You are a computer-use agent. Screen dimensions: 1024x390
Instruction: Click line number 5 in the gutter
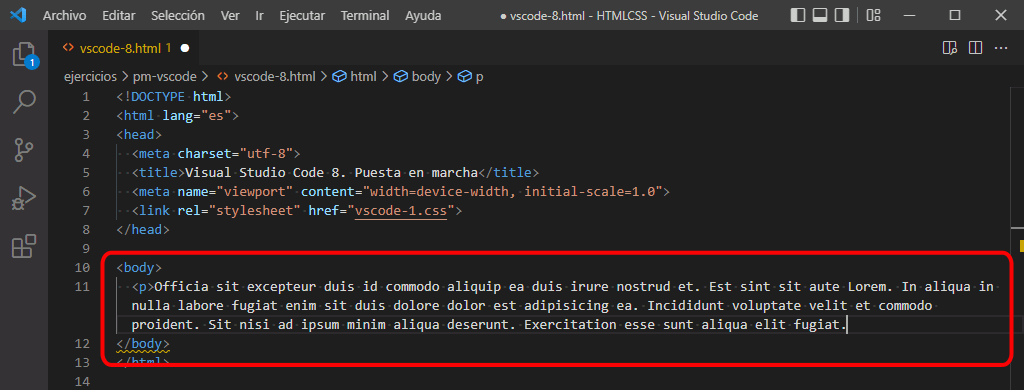pos(86,173)
